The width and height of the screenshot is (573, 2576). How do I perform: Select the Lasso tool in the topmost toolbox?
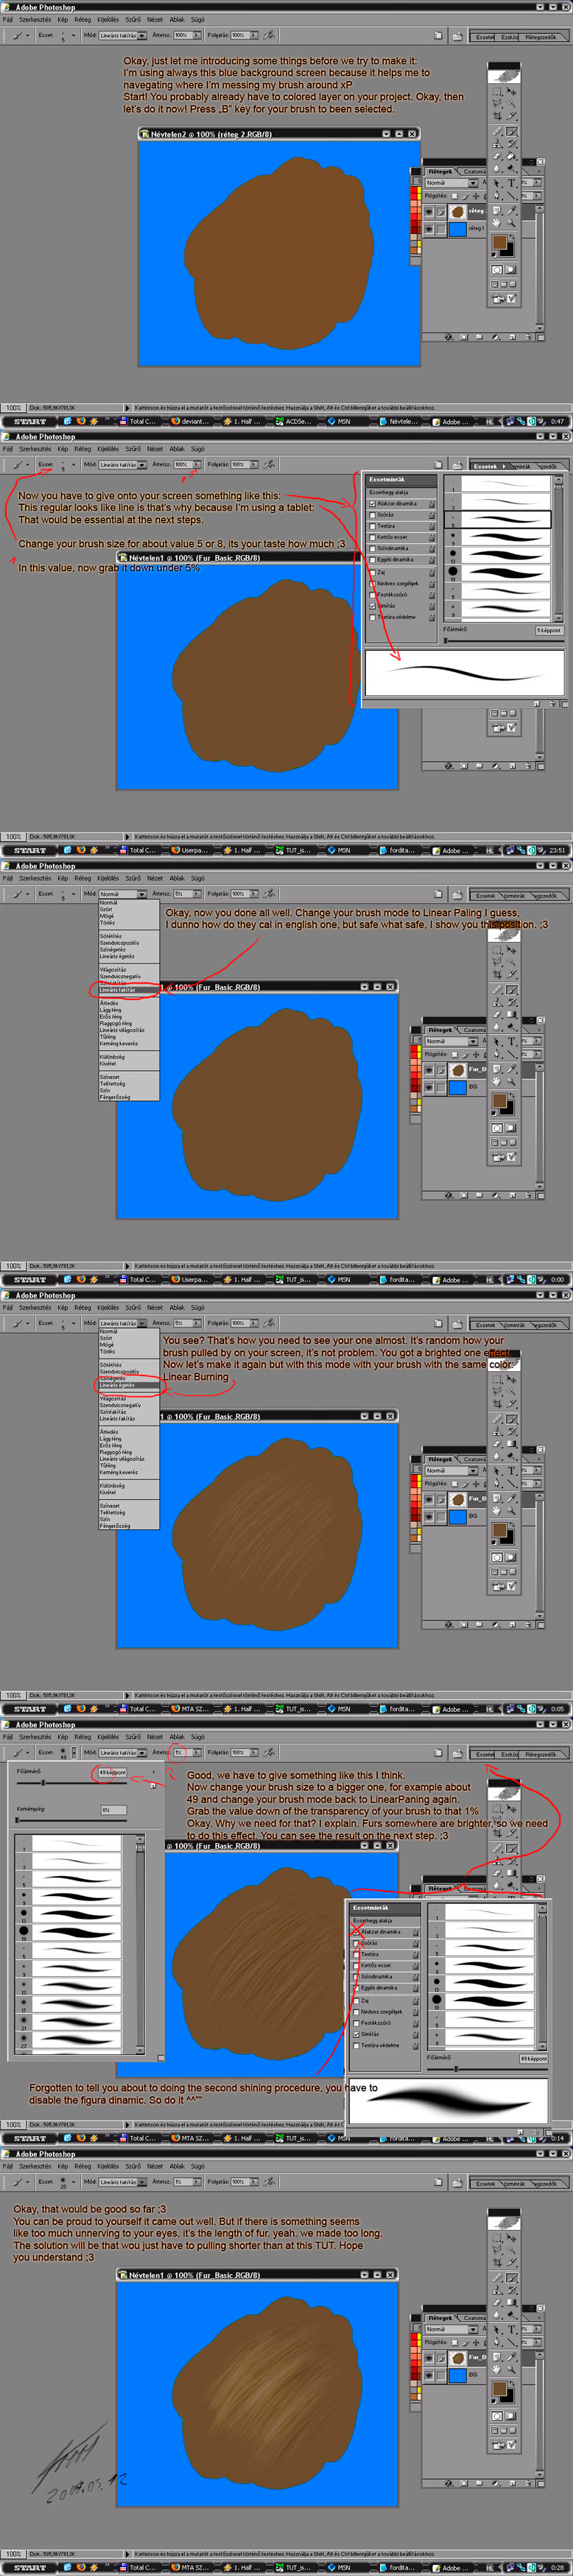pyautogui.click(x=497, y=103)
